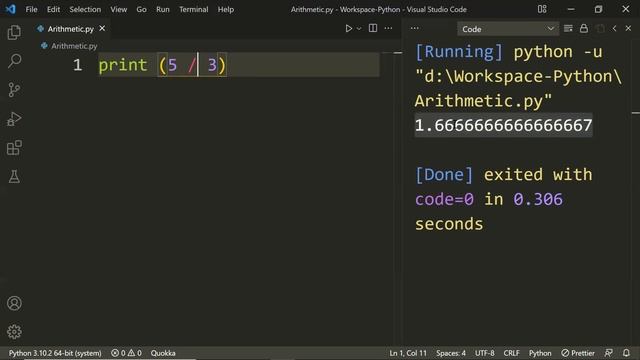Open output panel More Actions ellipsis
Image resolution: width=640 pixels, height=360 pixels.
[x=415, y=28]
